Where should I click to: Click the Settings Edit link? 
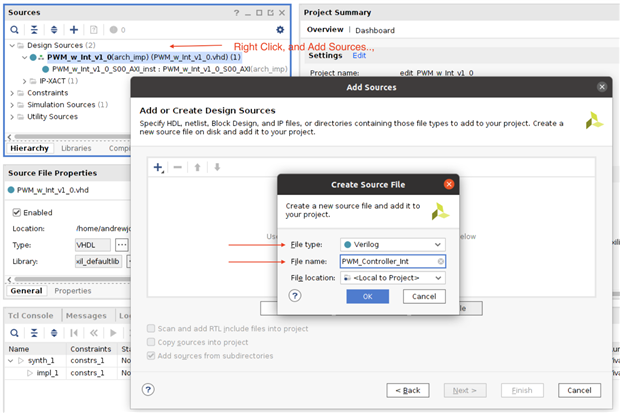coord(359,55)
